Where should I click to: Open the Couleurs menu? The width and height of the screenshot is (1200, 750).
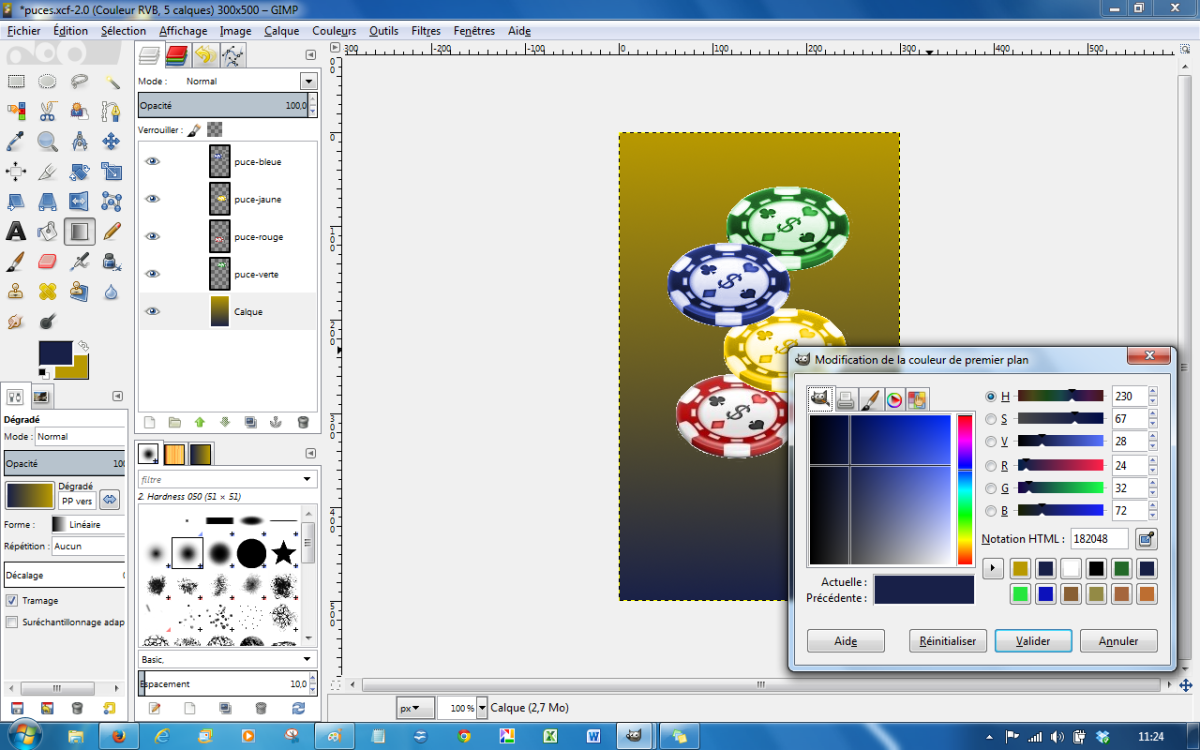[334, 31]
